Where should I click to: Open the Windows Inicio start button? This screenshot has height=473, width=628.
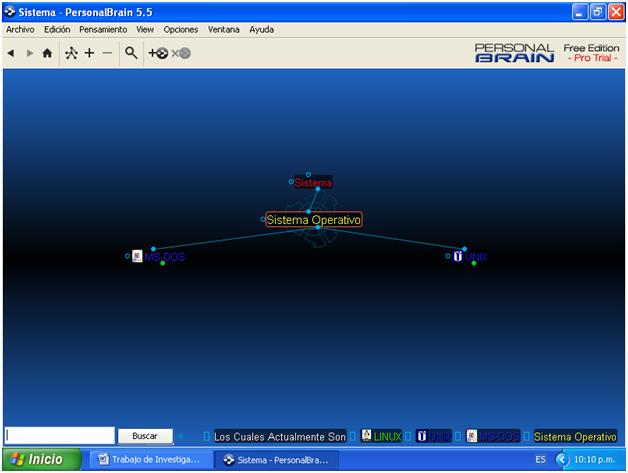coord(42,459)
